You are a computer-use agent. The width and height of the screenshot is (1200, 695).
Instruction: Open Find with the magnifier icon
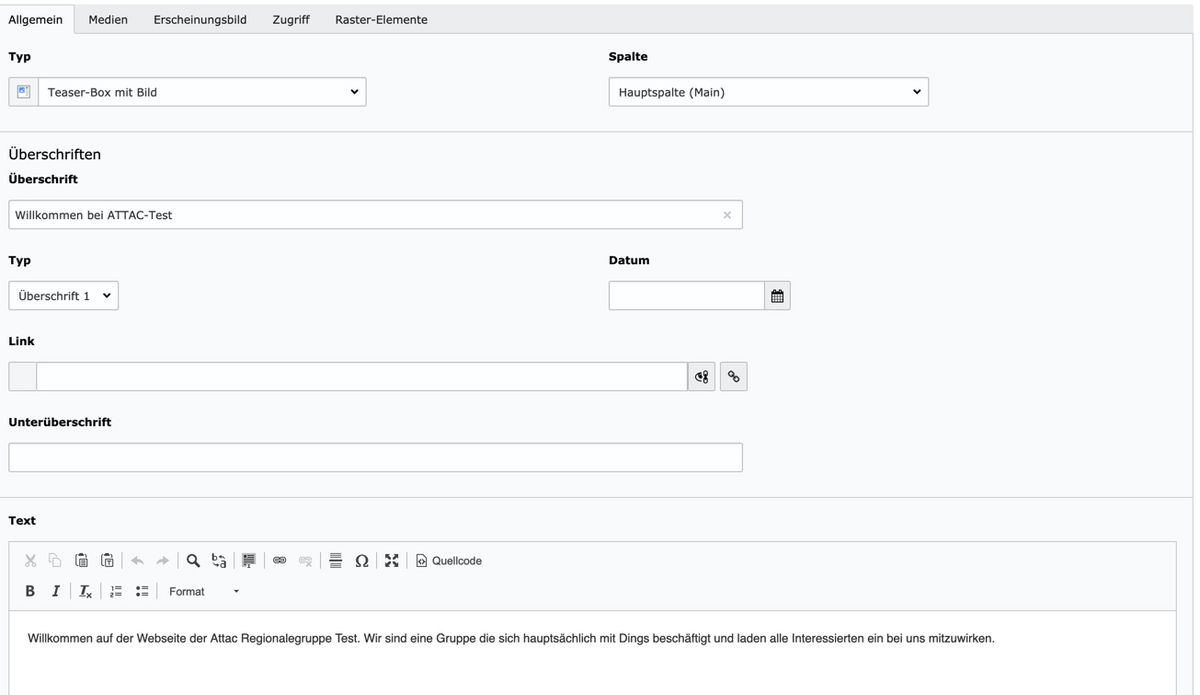pos(193,561)
